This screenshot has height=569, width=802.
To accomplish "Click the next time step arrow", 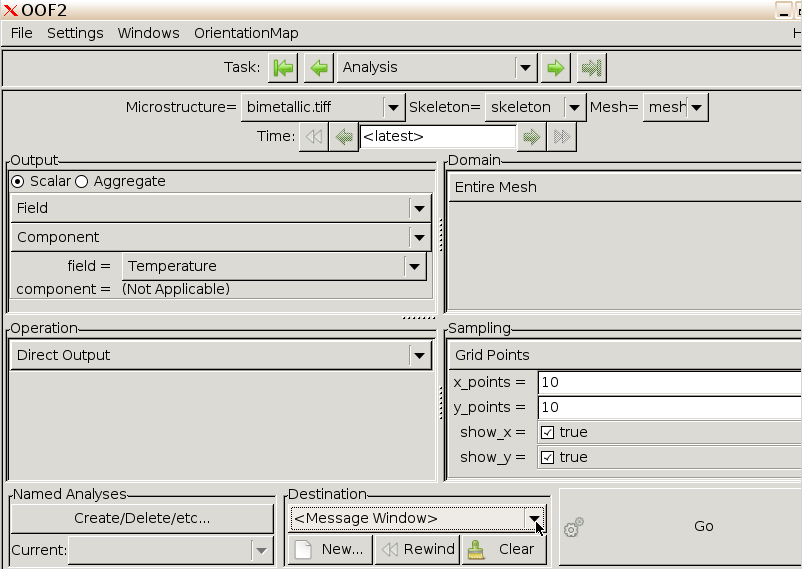I will (532, 137).
